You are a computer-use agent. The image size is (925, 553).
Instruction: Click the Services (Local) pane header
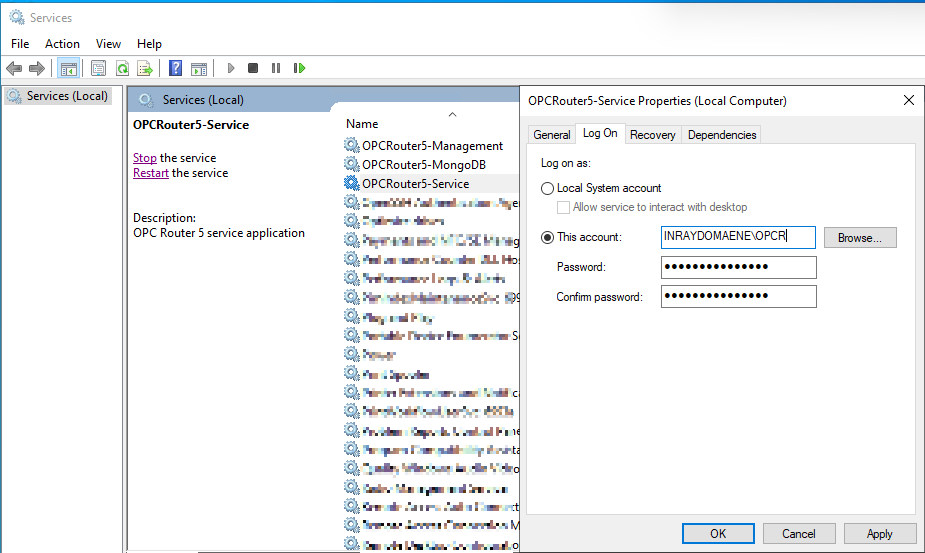point(203,100)
